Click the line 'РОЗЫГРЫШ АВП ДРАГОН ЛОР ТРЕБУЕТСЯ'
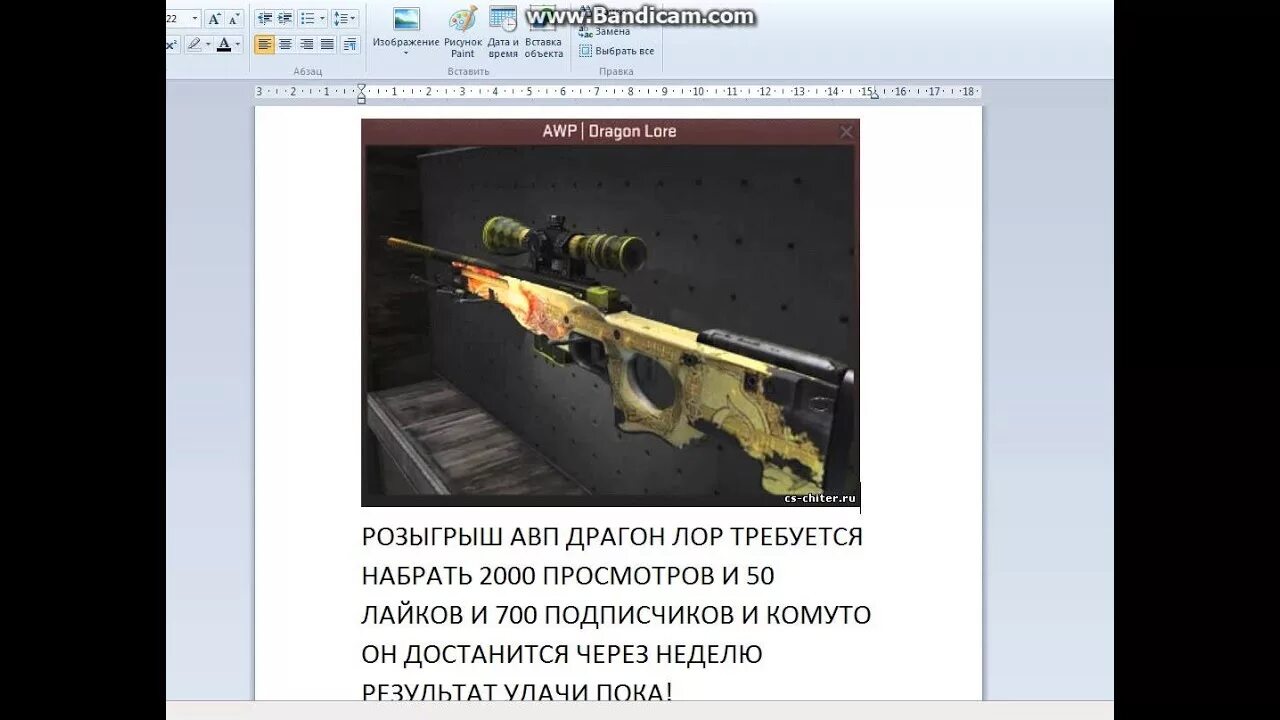Screen dimensions: 1280x720 612,537
